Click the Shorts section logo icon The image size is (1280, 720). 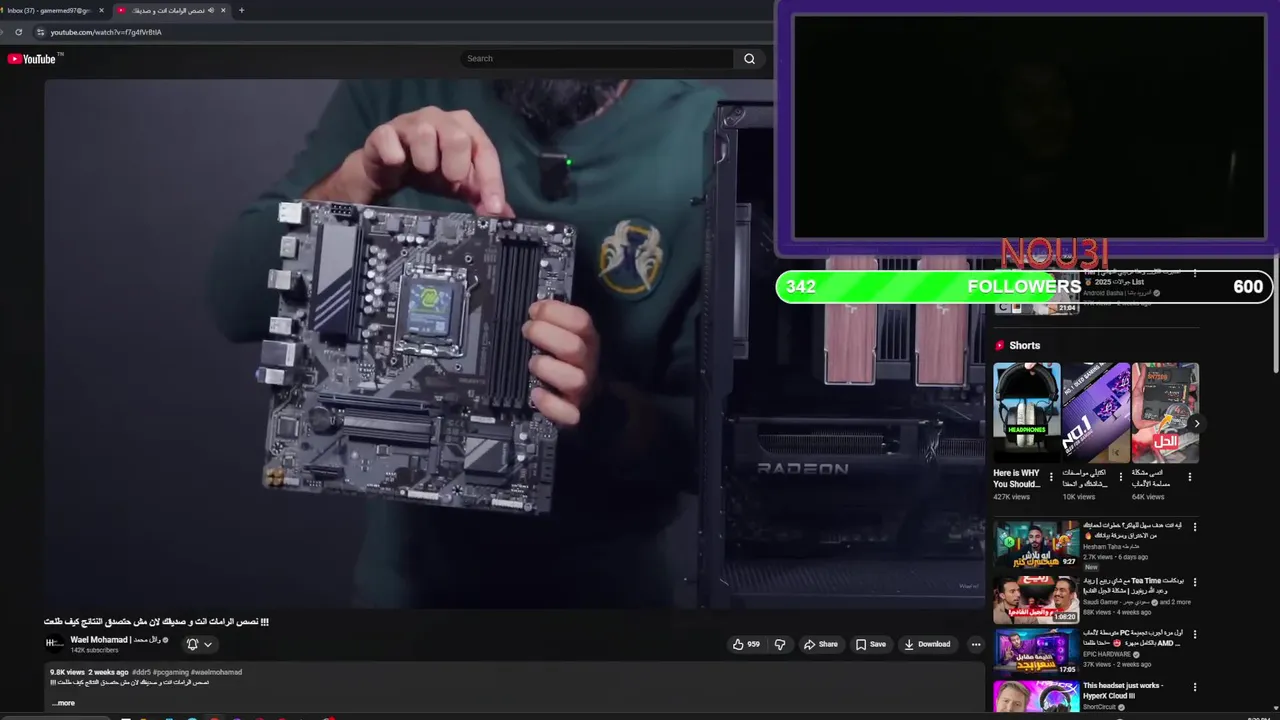999,345
